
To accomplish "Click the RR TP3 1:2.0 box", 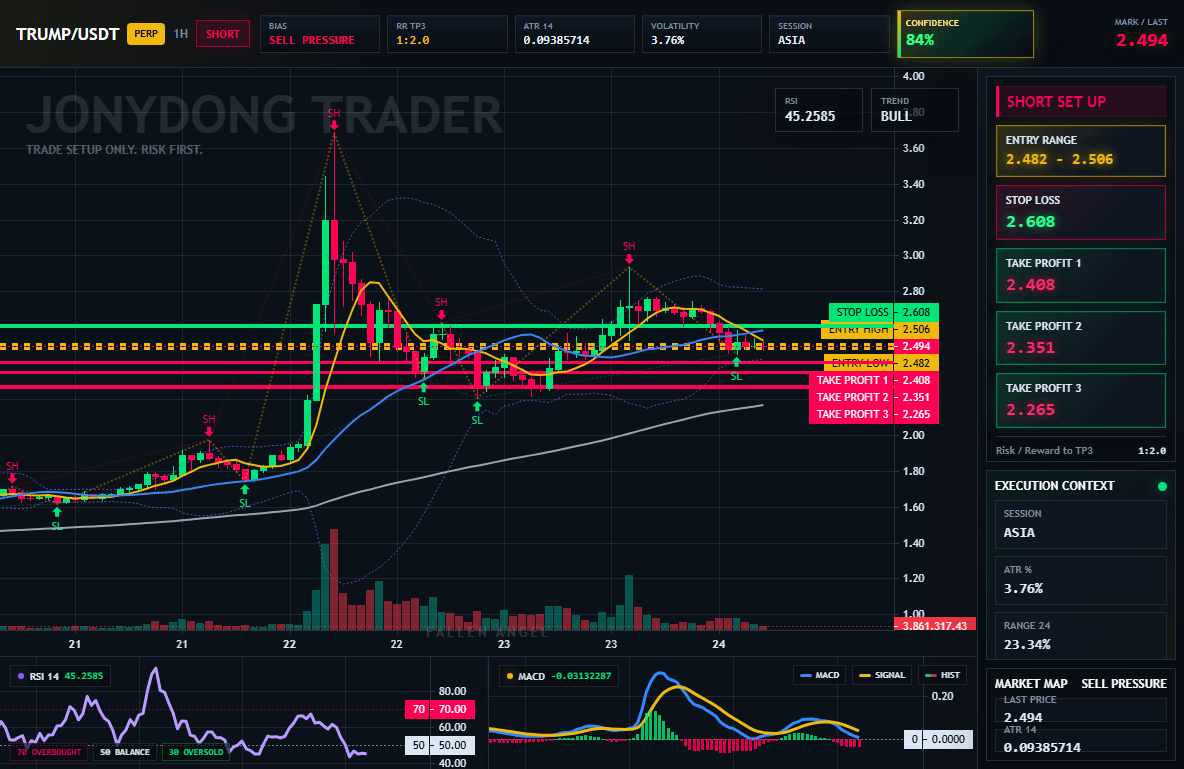I will (x=447, y=34).
